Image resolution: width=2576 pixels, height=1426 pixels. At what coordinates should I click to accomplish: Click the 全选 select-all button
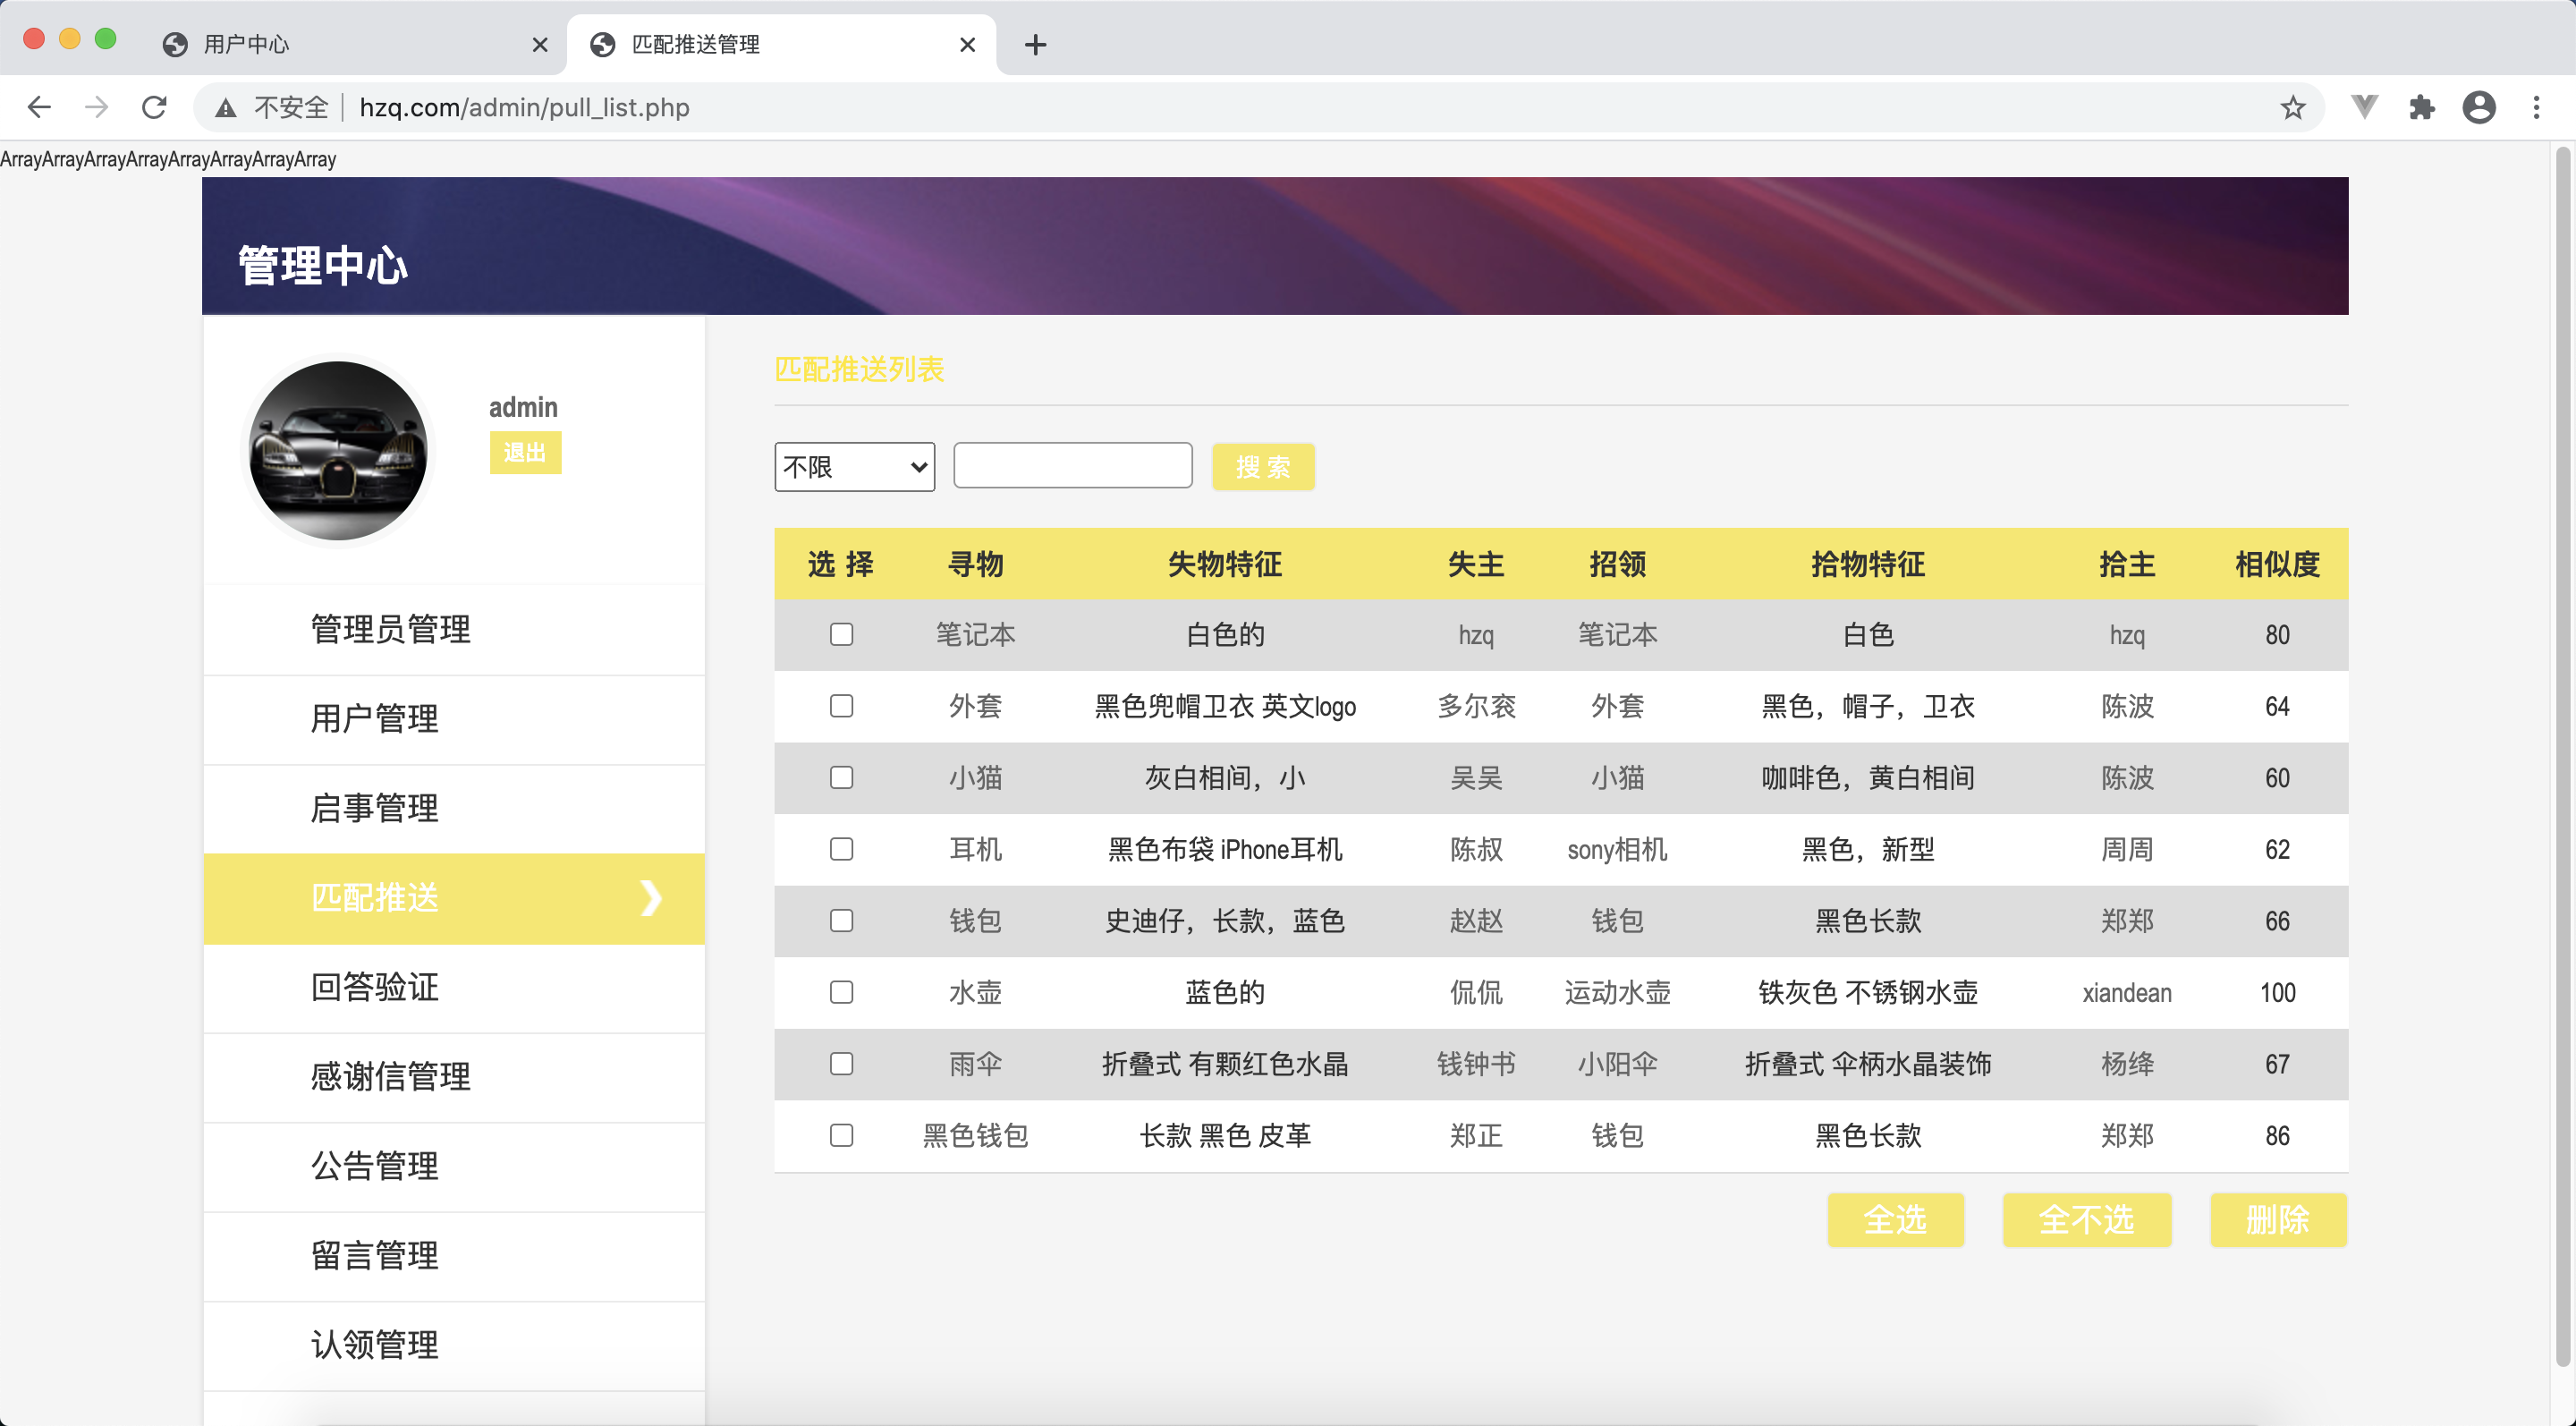[1895, 1220]
